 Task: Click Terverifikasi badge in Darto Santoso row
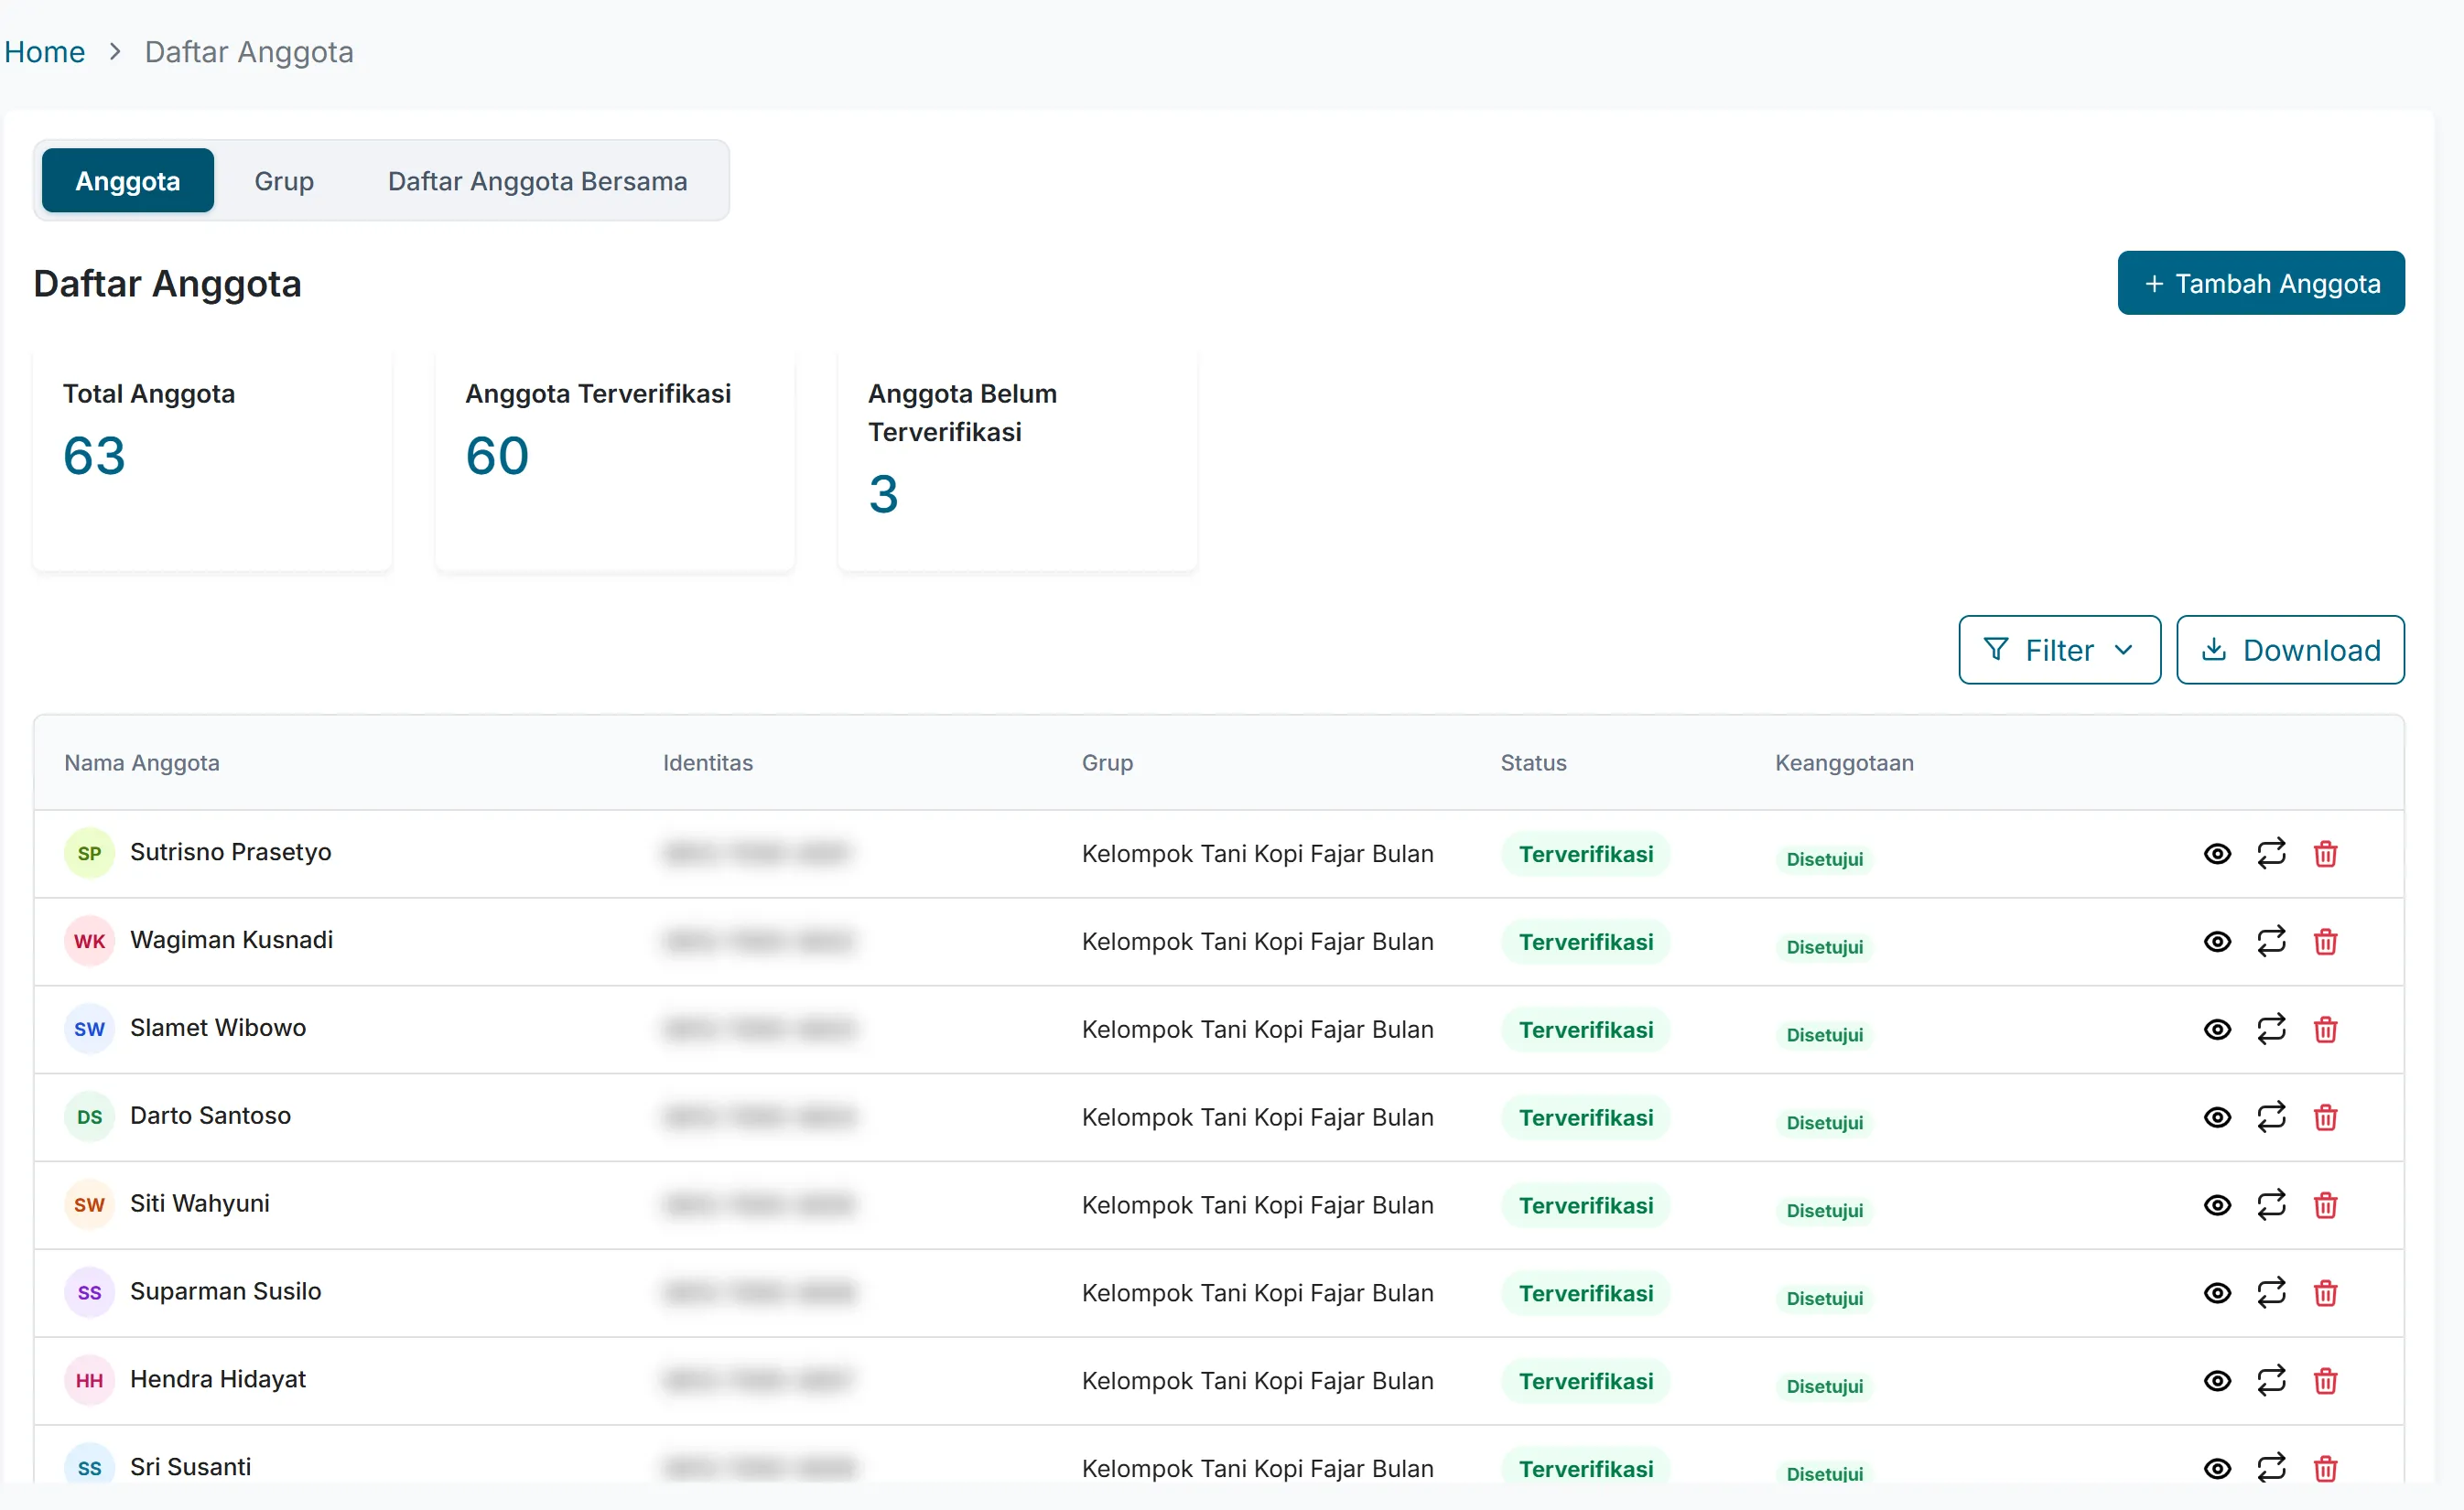(x=1586, y=1118)
